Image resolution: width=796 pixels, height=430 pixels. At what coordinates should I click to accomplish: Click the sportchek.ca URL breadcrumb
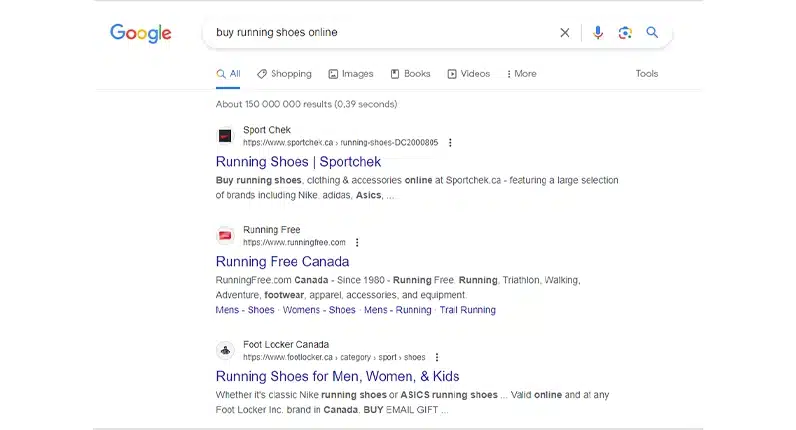tap(340, 143)
